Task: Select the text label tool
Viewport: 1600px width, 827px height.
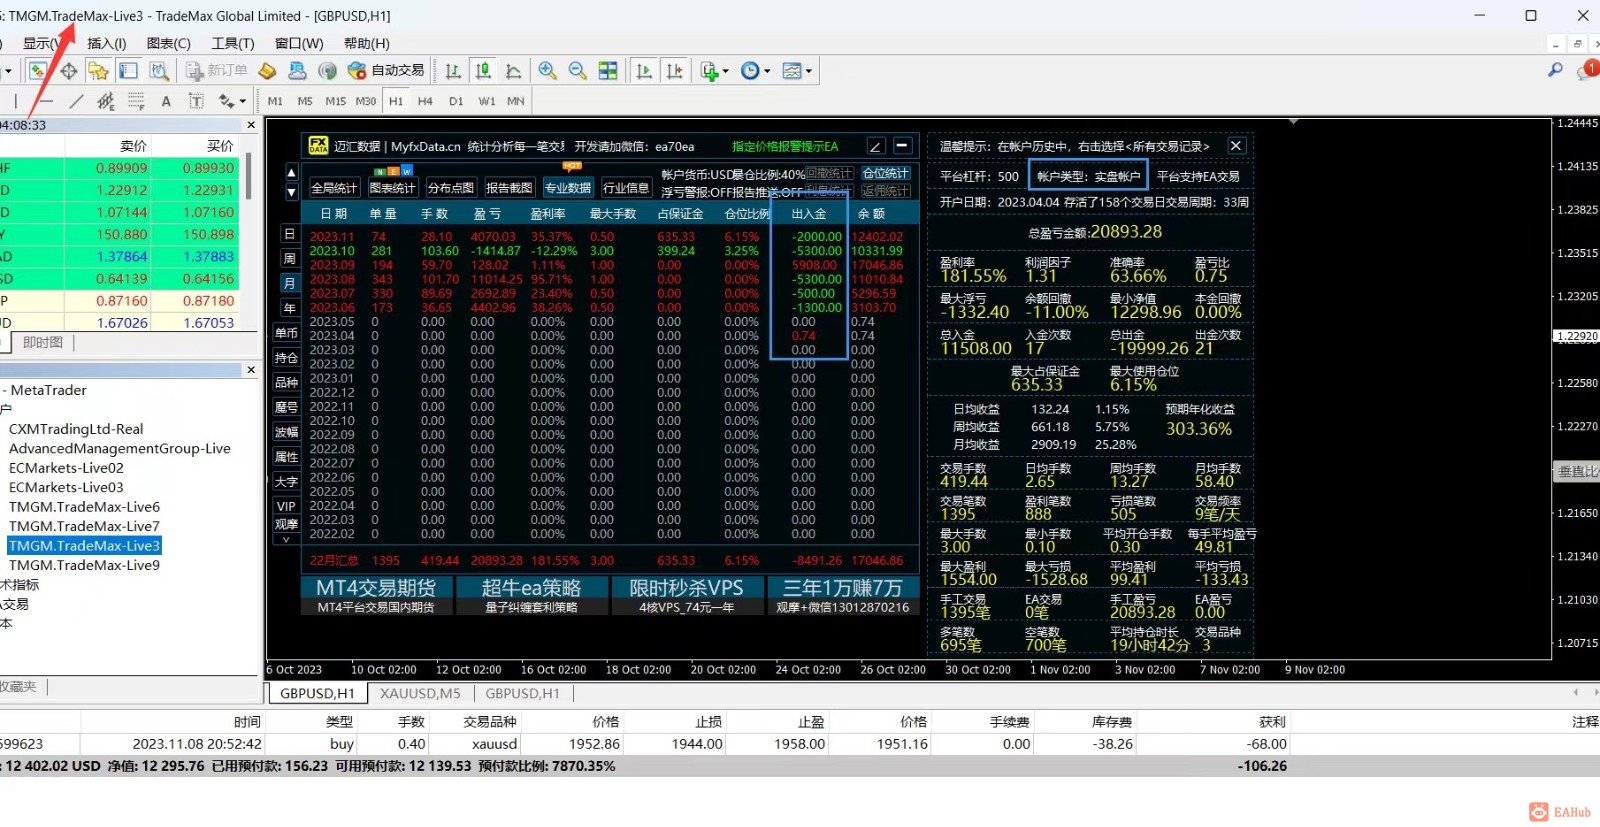Action: point(196,101)
